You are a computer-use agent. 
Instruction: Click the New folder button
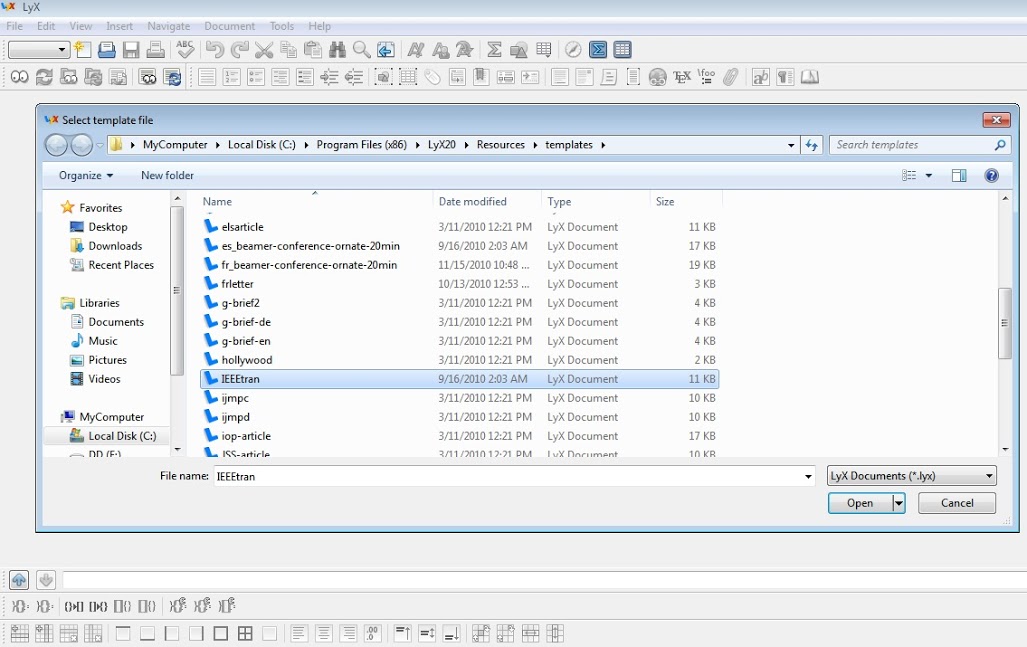tap(167, 176)
